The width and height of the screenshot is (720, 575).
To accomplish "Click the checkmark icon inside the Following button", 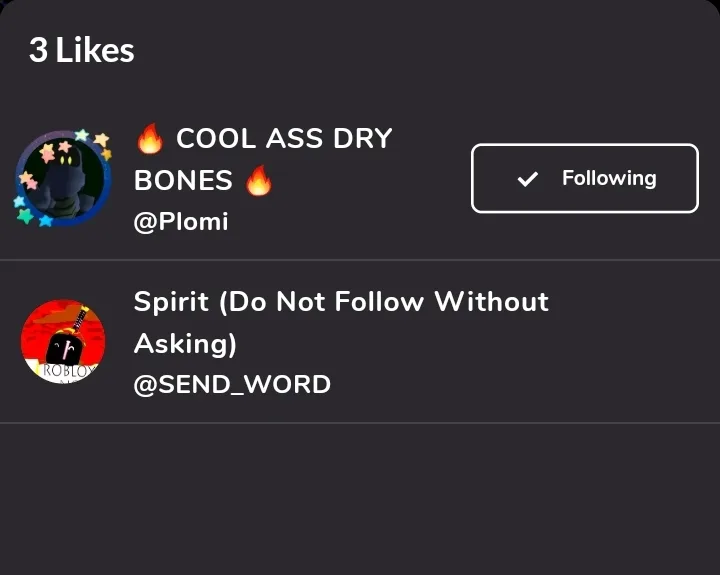I will [527, 179].
